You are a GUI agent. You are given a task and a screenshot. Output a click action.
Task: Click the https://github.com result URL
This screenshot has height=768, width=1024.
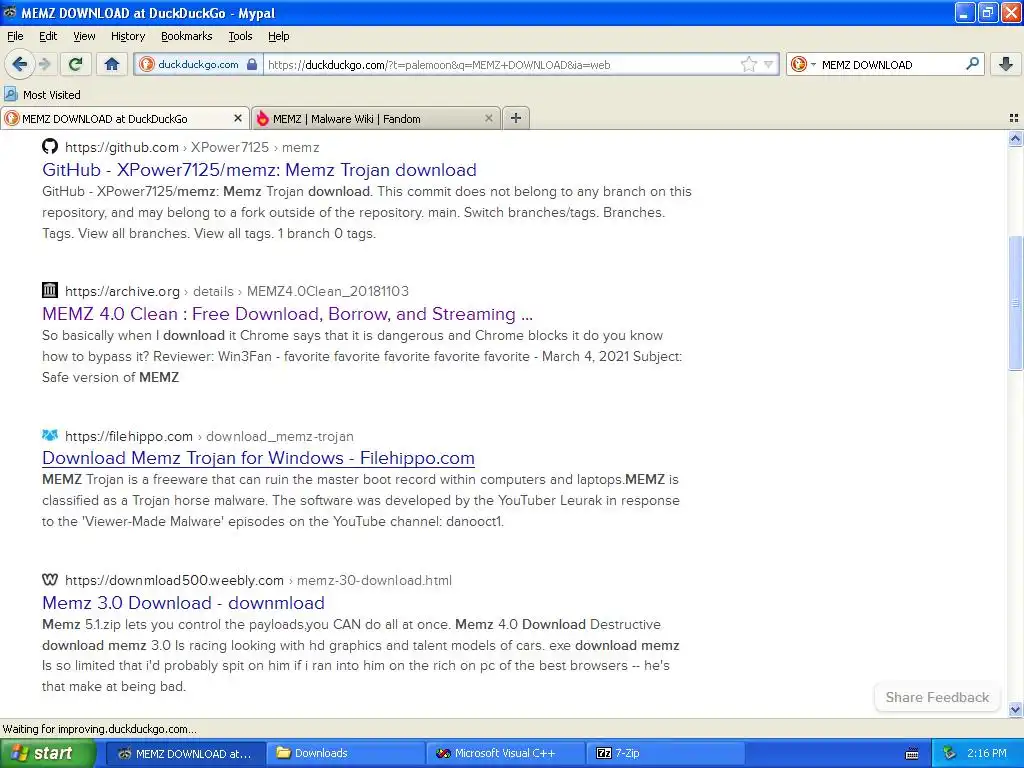122,148
